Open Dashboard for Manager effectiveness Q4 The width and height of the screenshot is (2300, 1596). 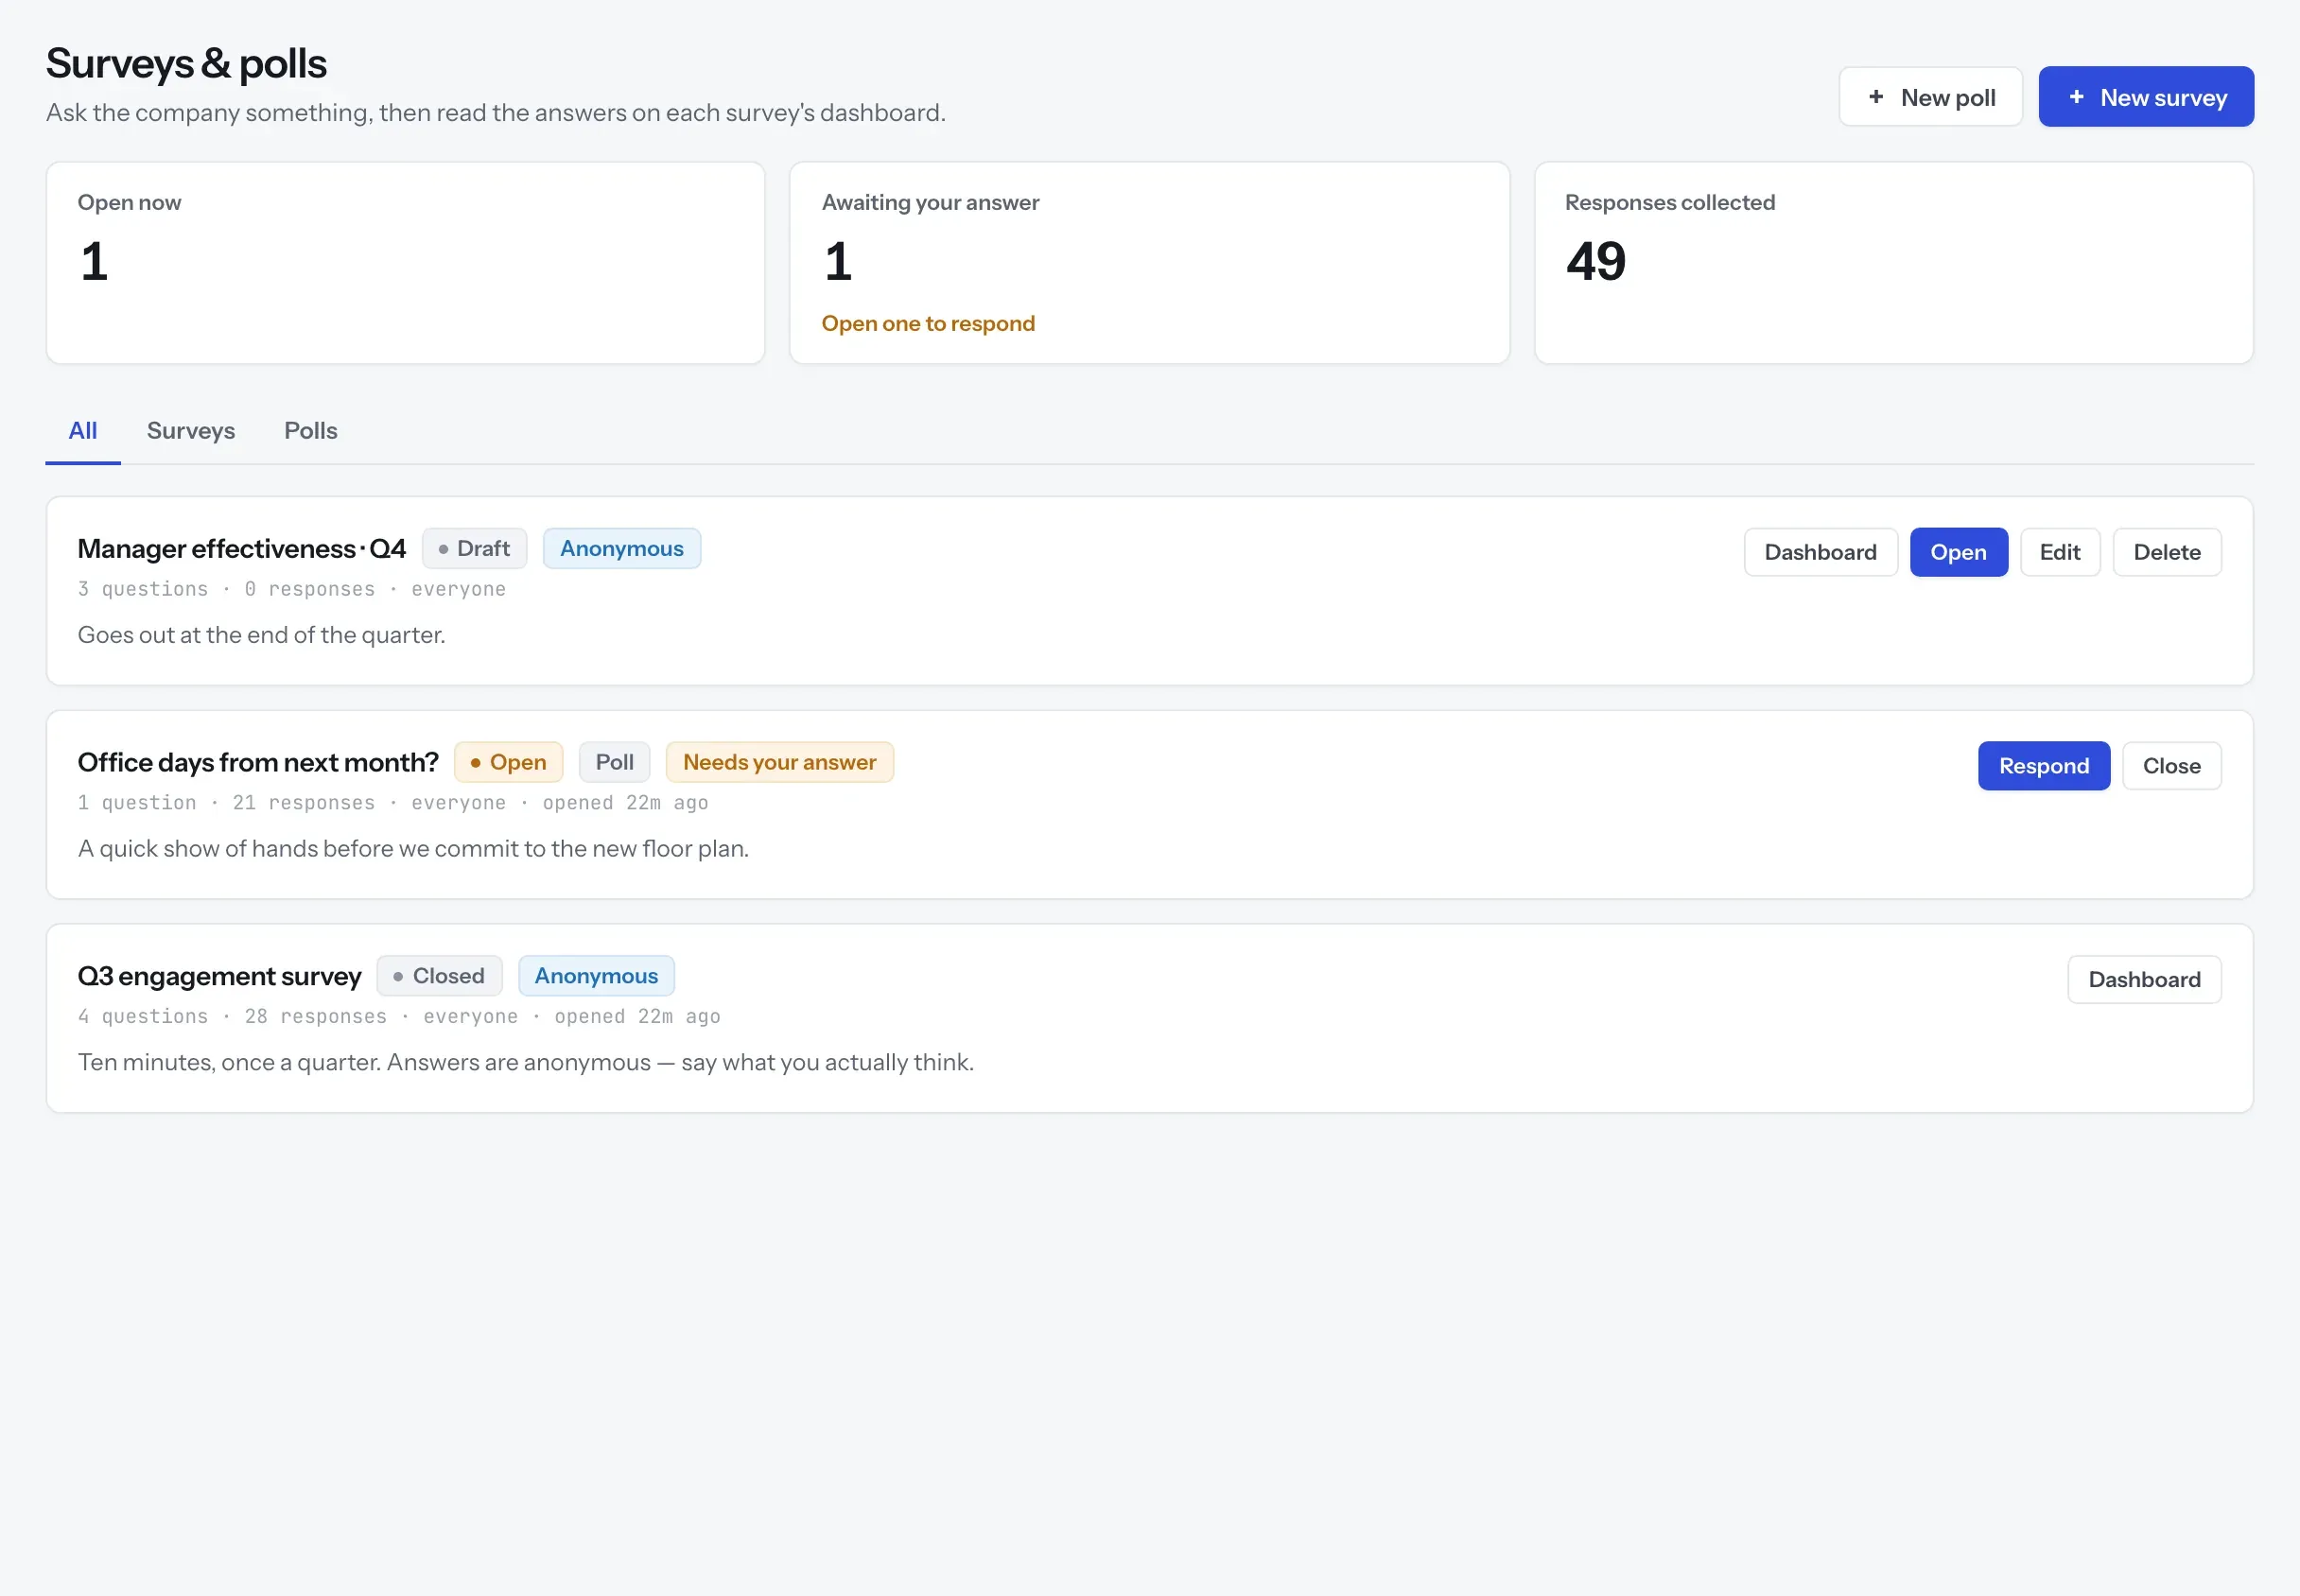tap(1820, 552)
